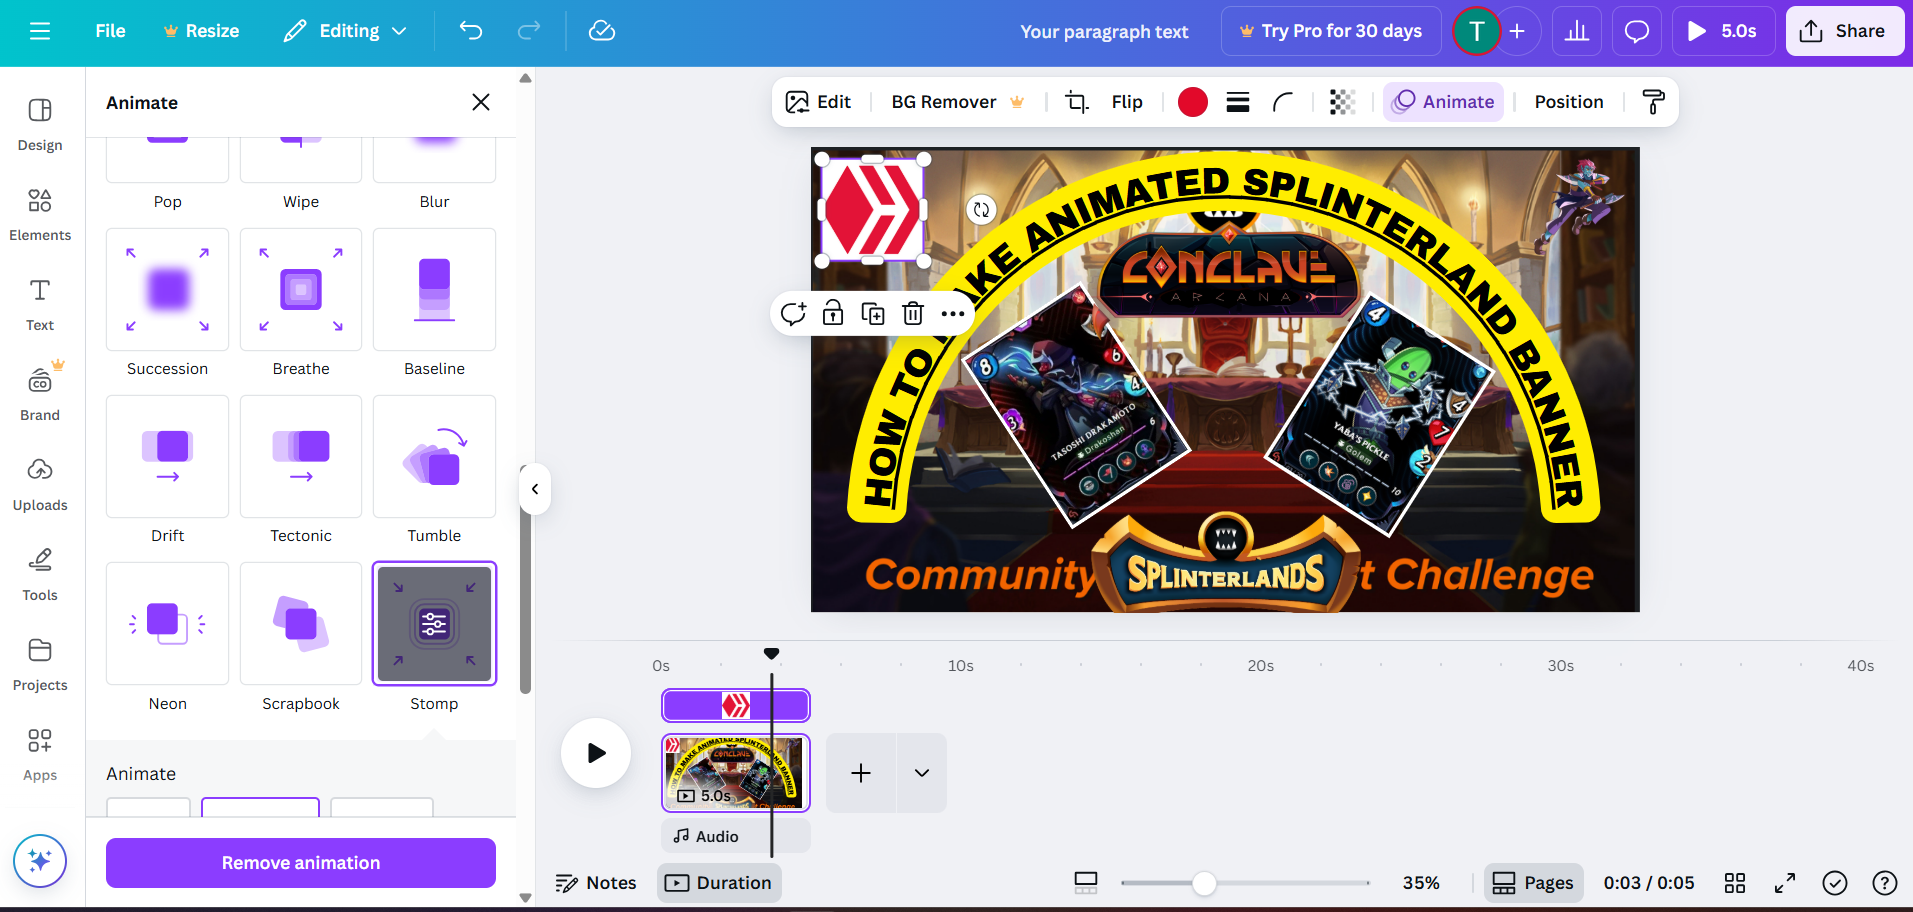This screenshot has width=1913, height=912.
Task: Apply the Baseline animation
Action: point(434,290)
